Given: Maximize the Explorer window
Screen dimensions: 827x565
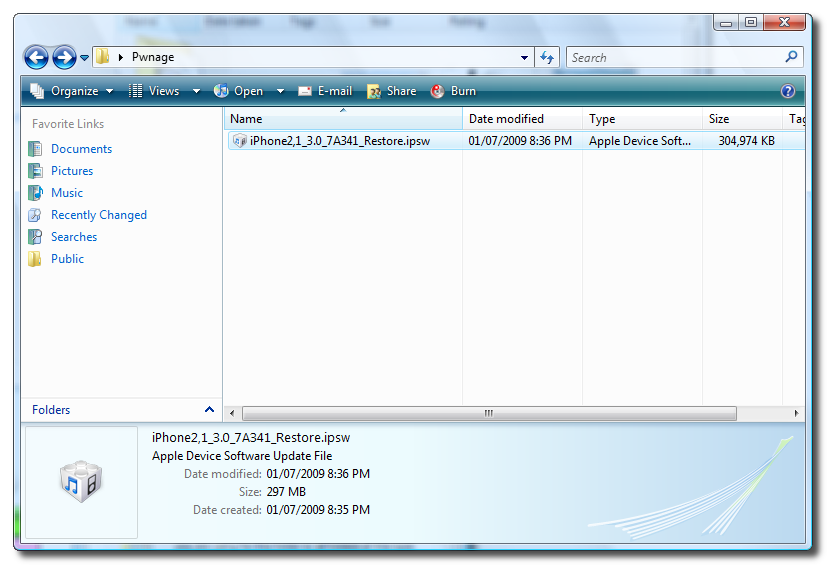Looking at the screenshot, I should tap(751, 23).
